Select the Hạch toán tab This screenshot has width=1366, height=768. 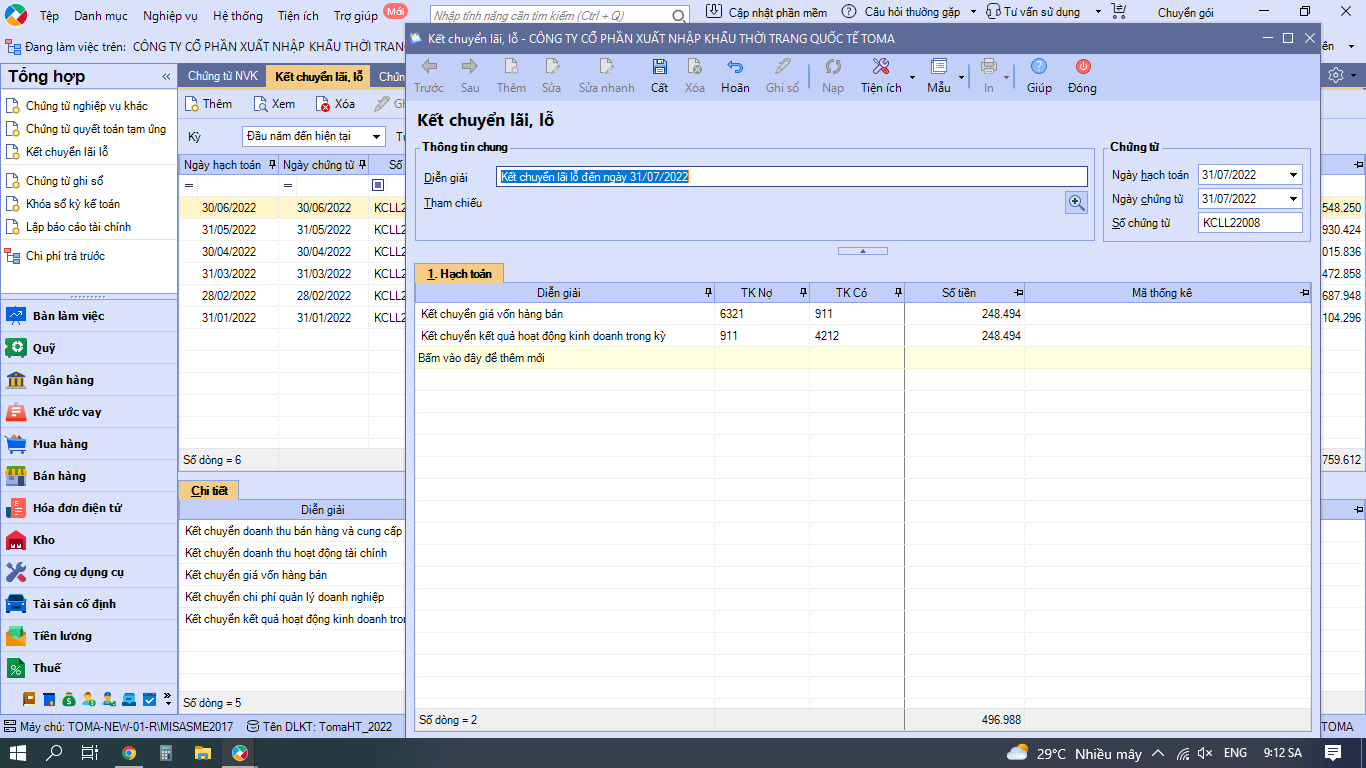pyautogui.click(x=459, y=274)
